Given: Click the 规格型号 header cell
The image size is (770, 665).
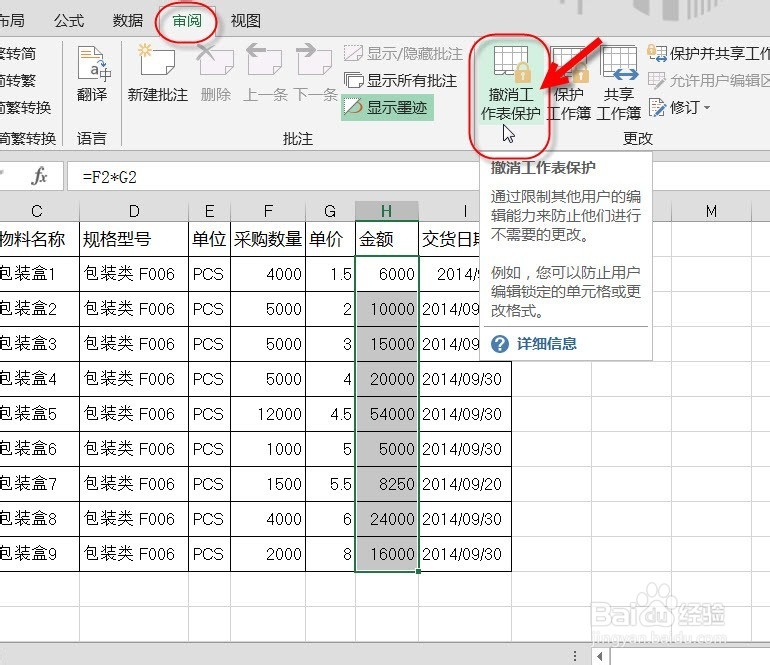Looking at the screenshot, I should click(x=134, y=239).
